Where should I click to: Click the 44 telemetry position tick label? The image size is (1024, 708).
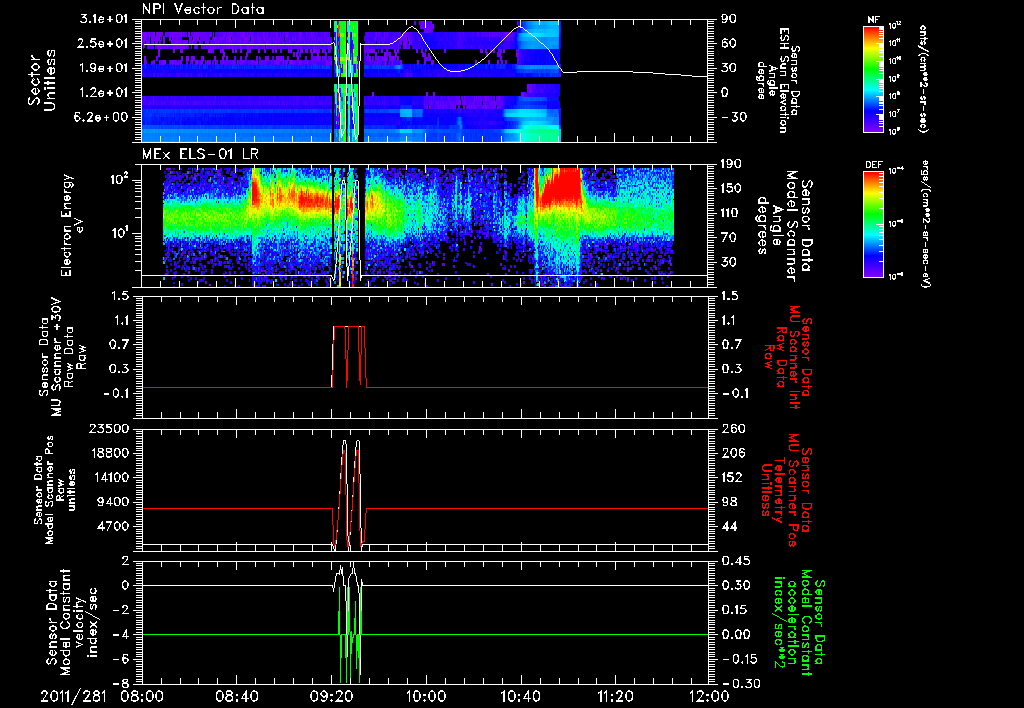pos(731,526)
